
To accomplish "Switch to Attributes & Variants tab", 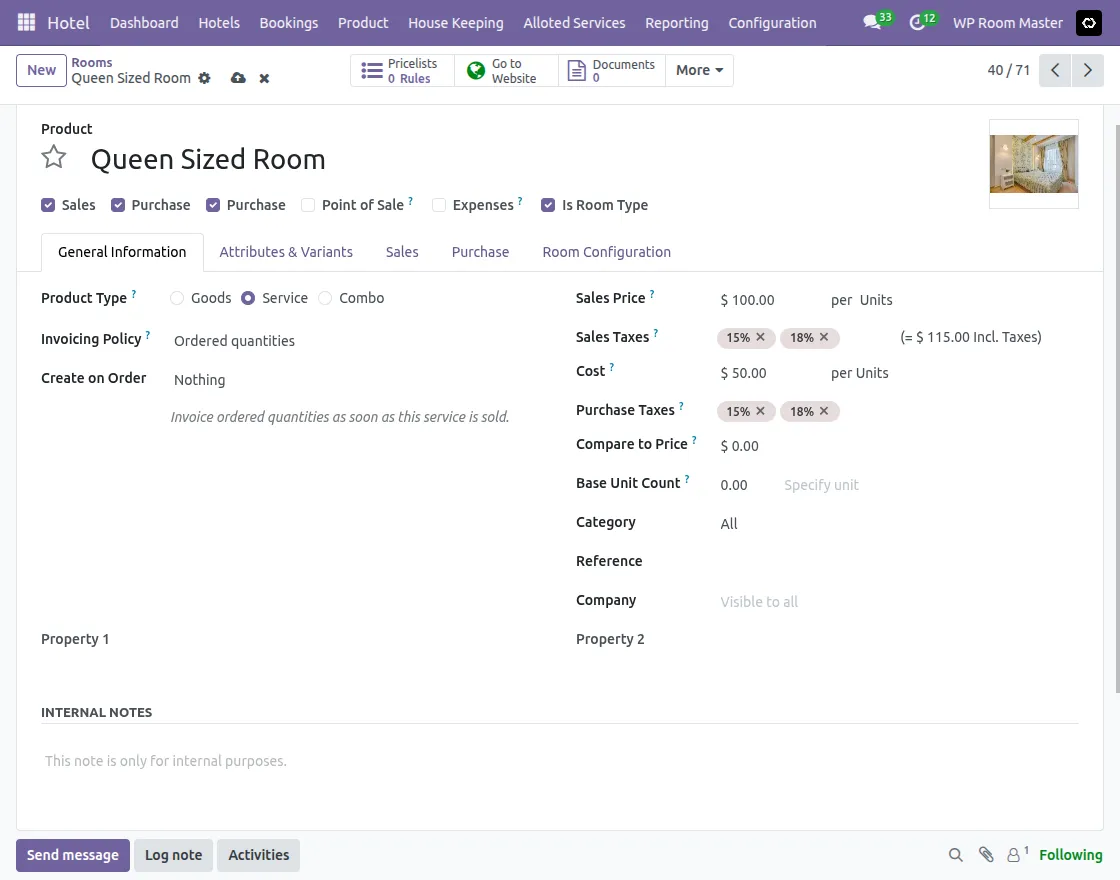I will point(286,252).
